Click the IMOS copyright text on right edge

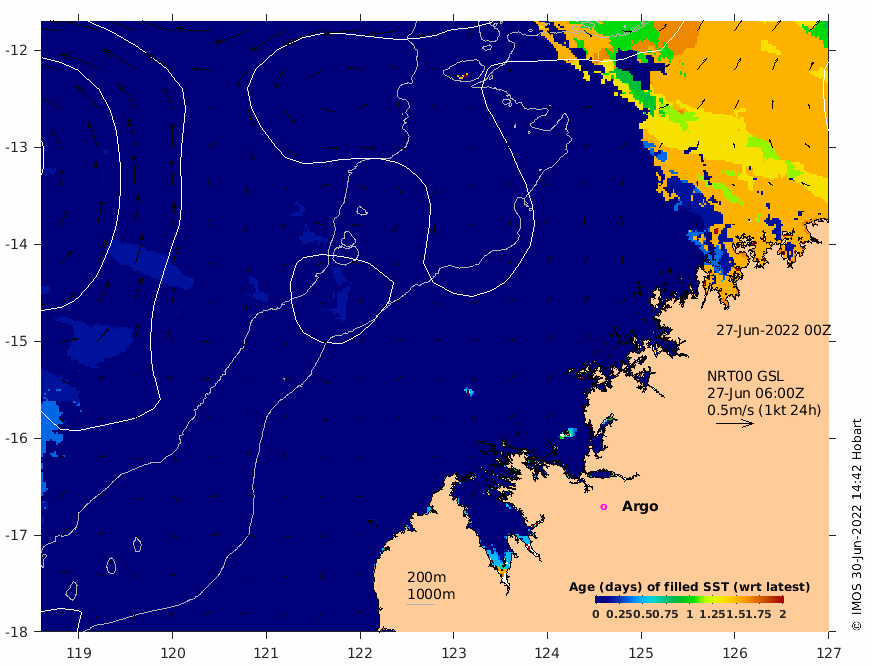[x=856, y=525]
